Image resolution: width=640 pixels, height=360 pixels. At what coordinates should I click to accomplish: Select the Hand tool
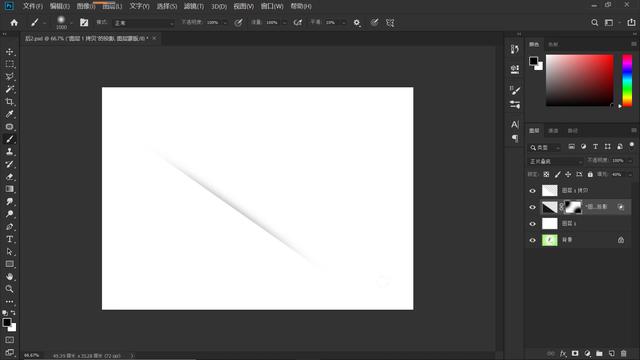pyautogui.click(x=9, y=276)
